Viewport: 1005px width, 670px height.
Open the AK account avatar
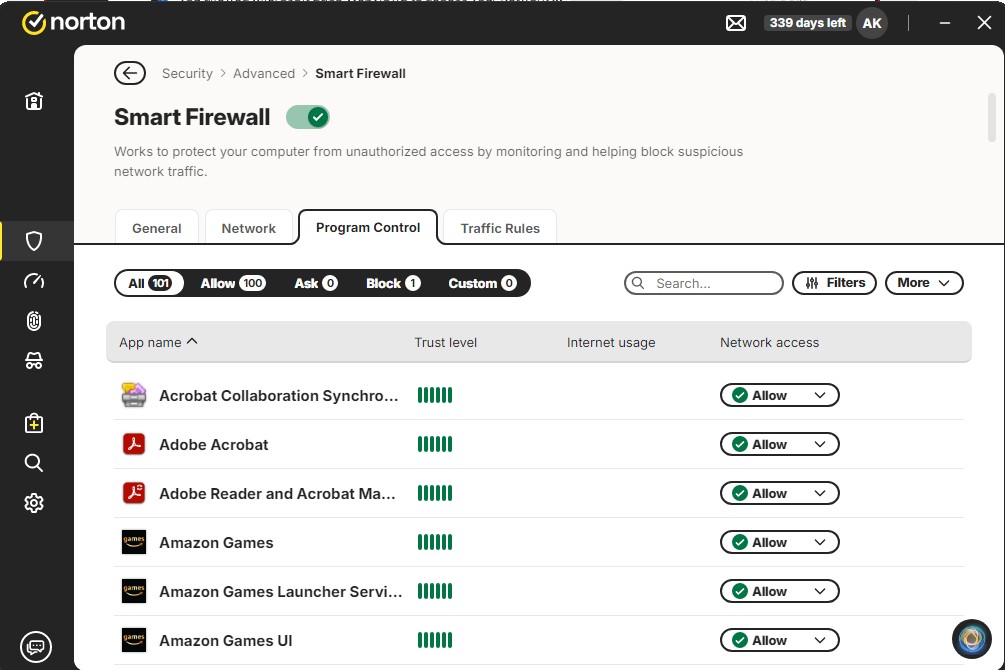pos(872,23)
